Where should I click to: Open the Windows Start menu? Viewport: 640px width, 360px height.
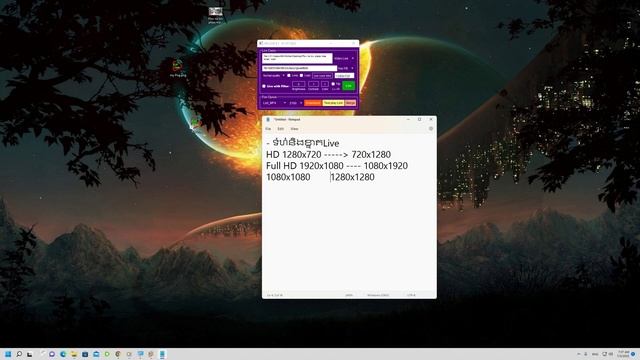pyautogui.click(x=8, y=354)
